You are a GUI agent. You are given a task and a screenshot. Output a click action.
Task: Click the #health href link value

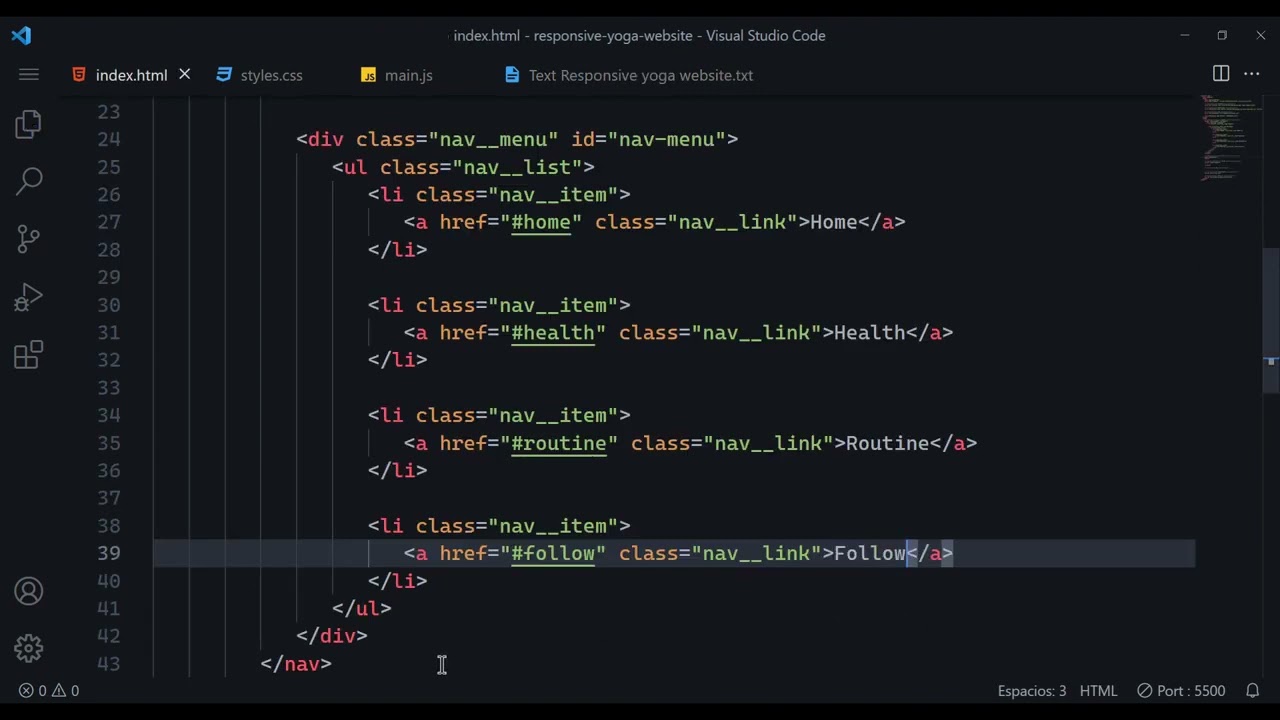553,332
